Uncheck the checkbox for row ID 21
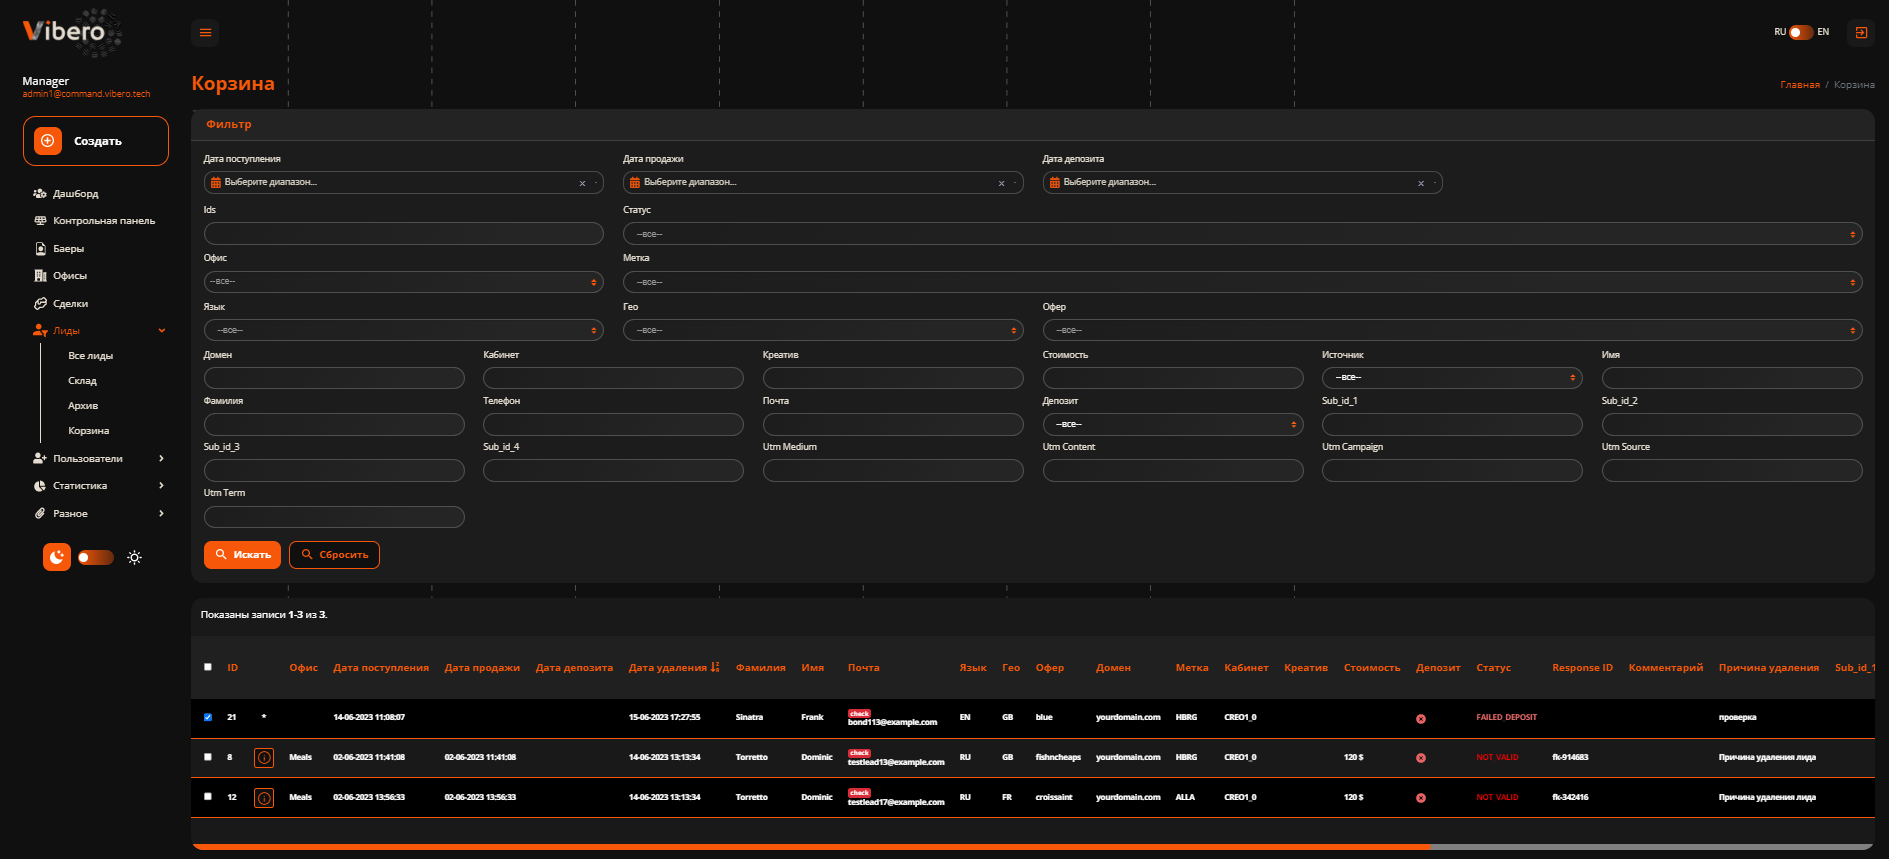The width and height of the screenshot is (1889, 859). pos(208,717)
